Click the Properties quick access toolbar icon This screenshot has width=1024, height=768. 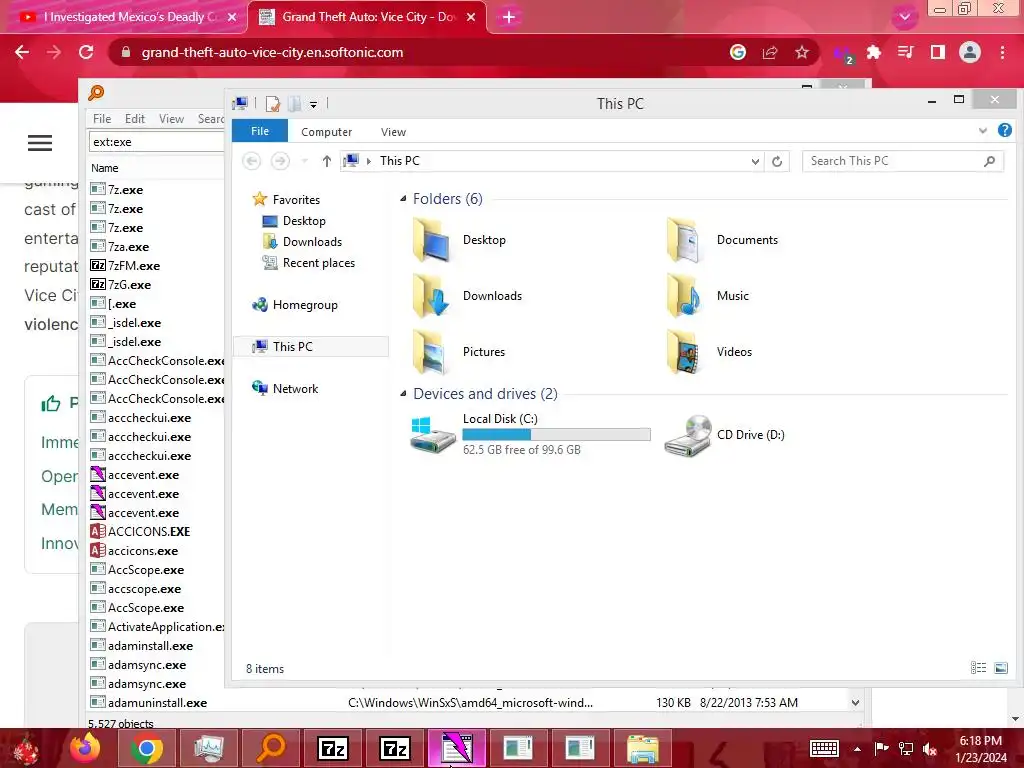272,104
